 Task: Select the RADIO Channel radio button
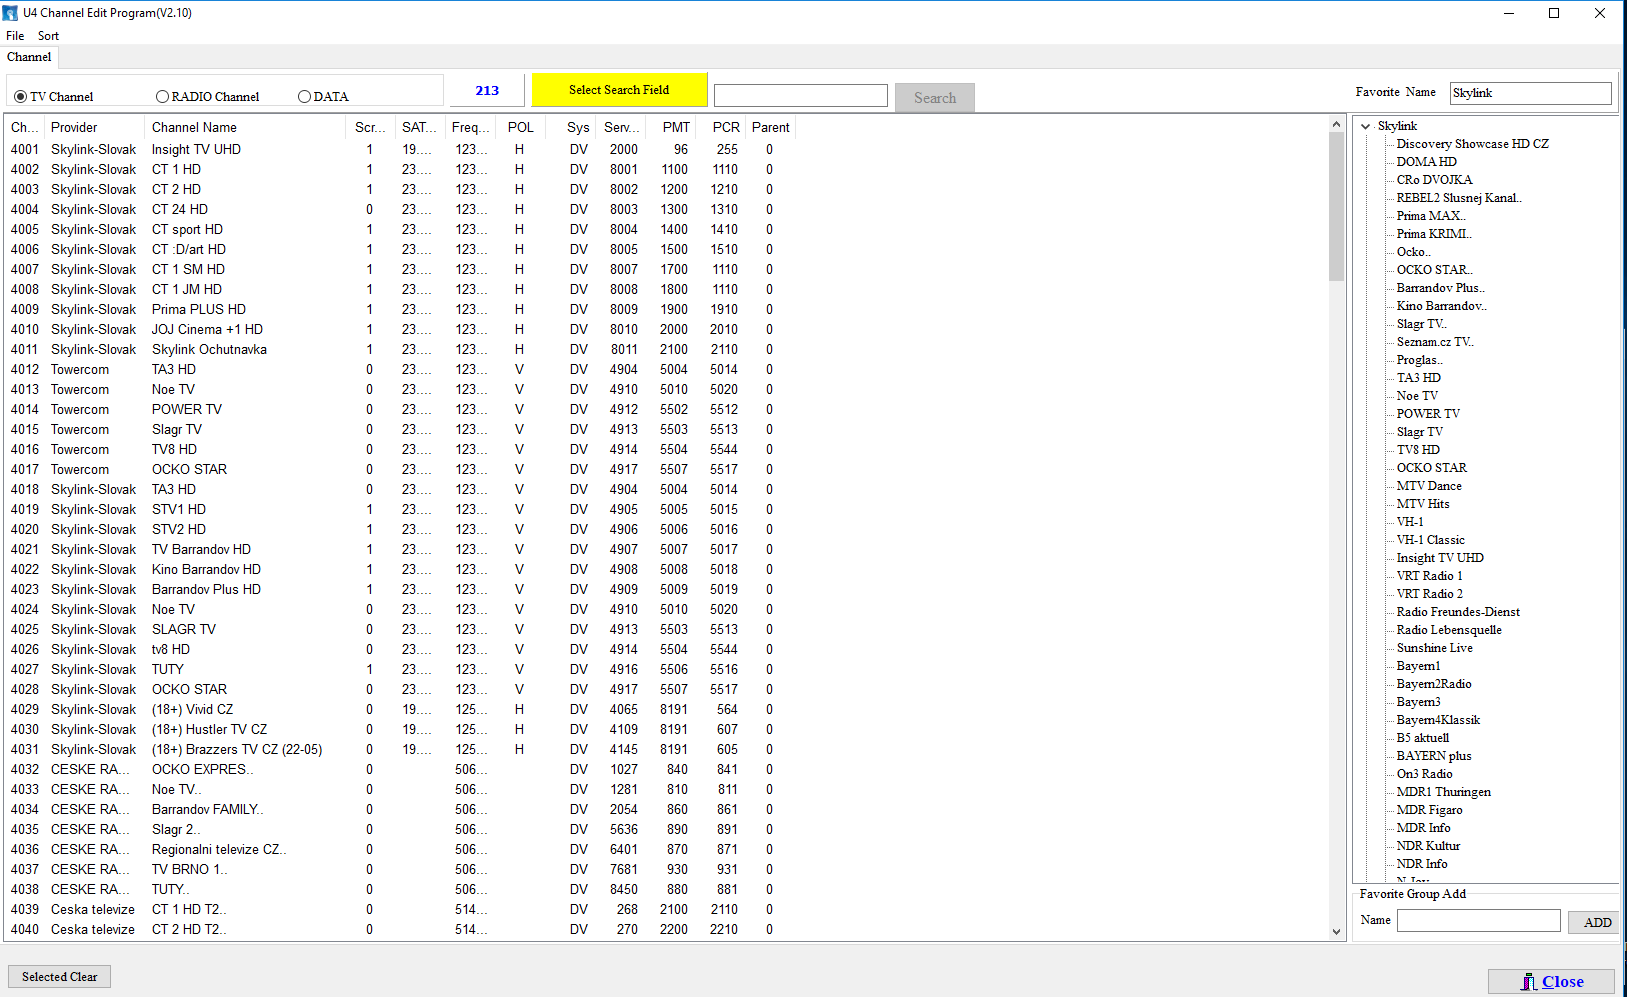(x=162, y=97)
